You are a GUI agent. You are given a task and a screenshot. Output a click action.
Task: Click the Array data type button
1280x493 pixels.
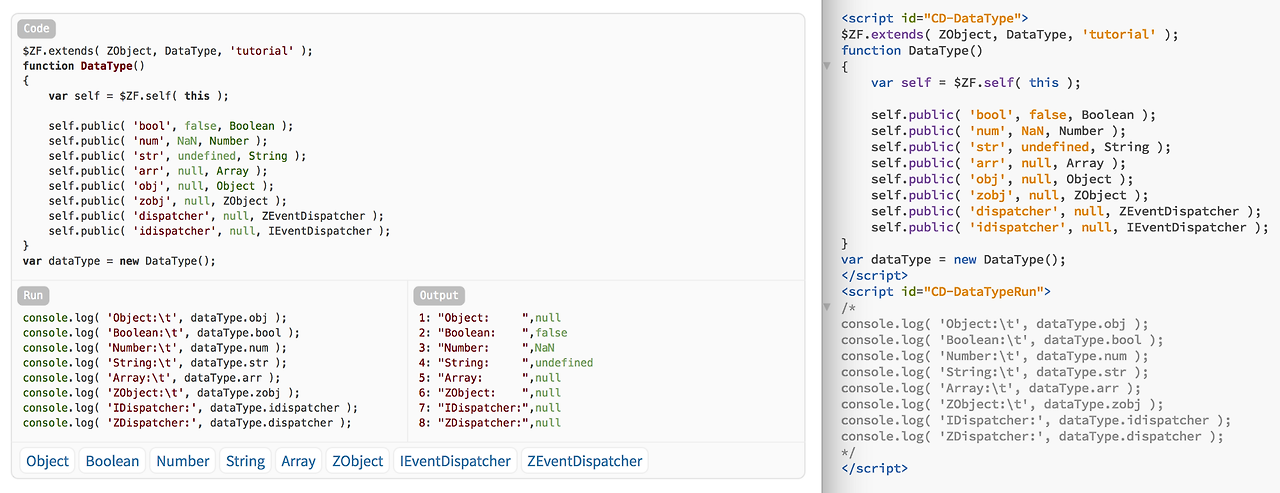298,461
